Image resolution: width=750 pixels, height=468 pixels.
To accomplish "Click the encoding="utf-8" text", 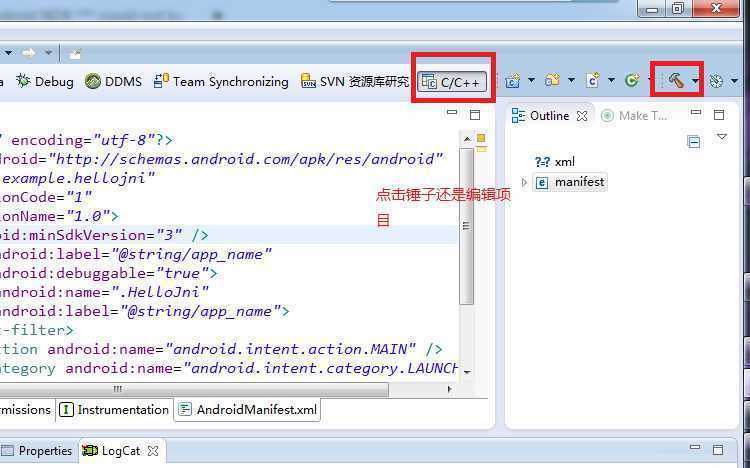I will 83,140.
